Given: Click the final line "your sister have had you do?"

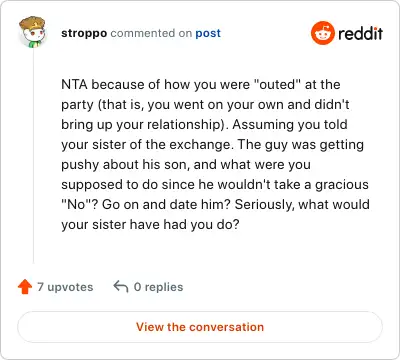Looking at the screenshot, I should point(150,225).
